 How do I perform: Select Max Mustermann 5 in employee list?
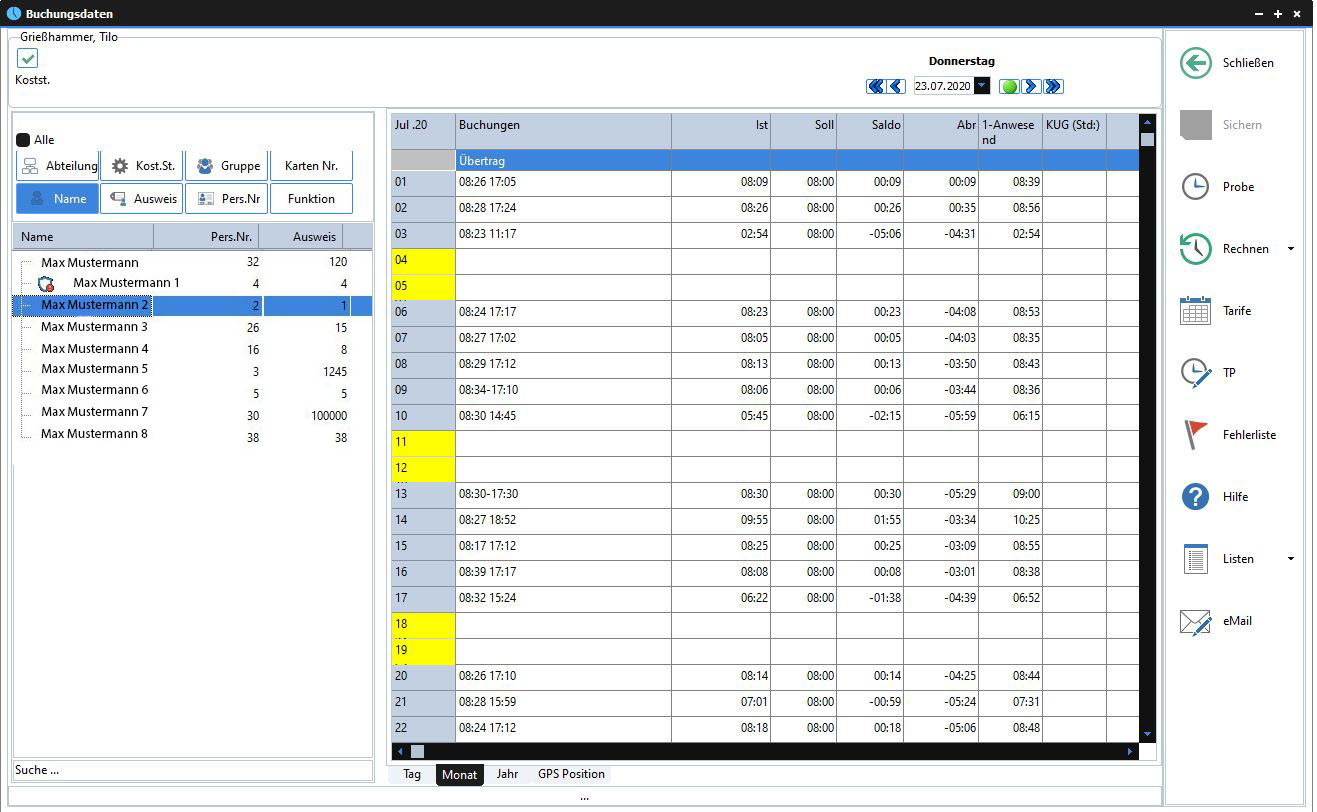point(95,369)
